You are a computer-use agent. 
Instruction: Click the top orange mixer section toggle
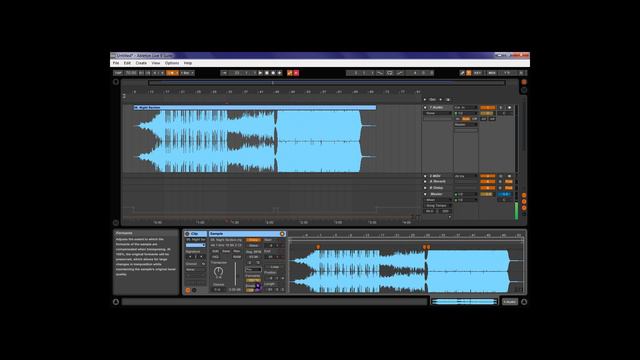pyautogui.click(x=524, y=195)
